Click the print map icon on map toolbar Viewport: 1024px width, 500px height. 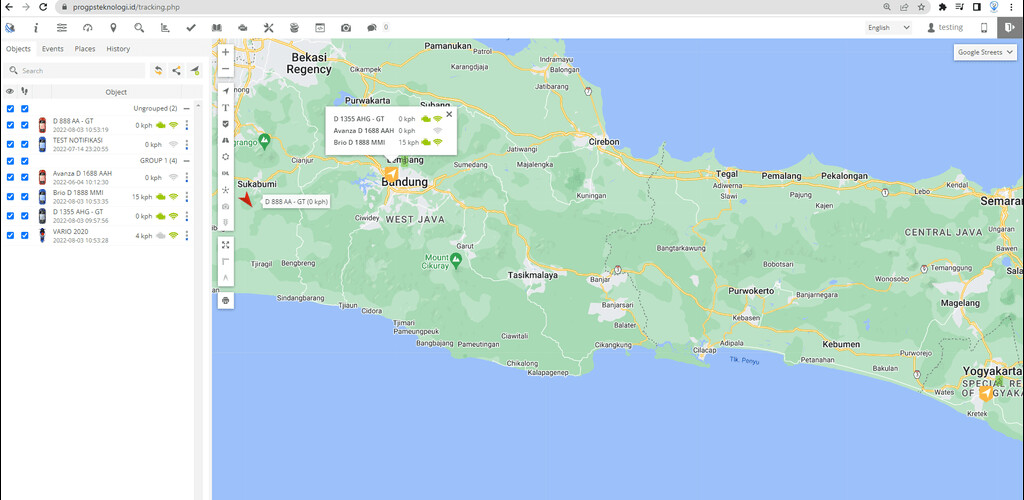225,300
